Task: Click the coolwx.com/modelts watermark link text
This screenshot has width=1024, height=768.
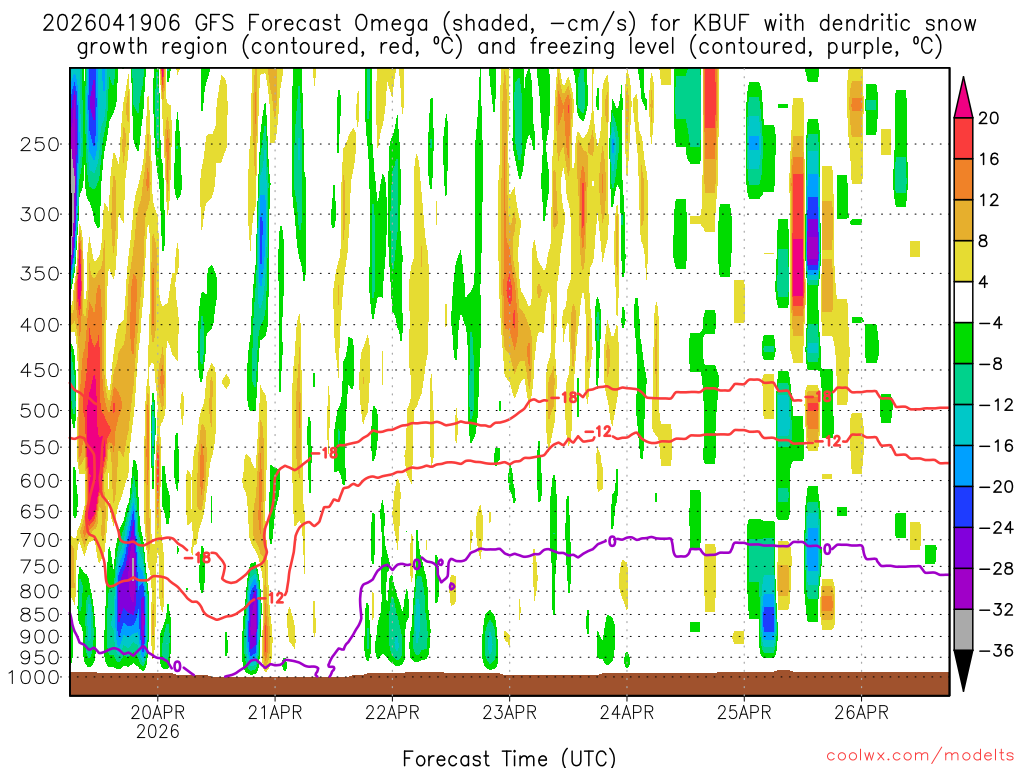Action: (x=920, y=756)
